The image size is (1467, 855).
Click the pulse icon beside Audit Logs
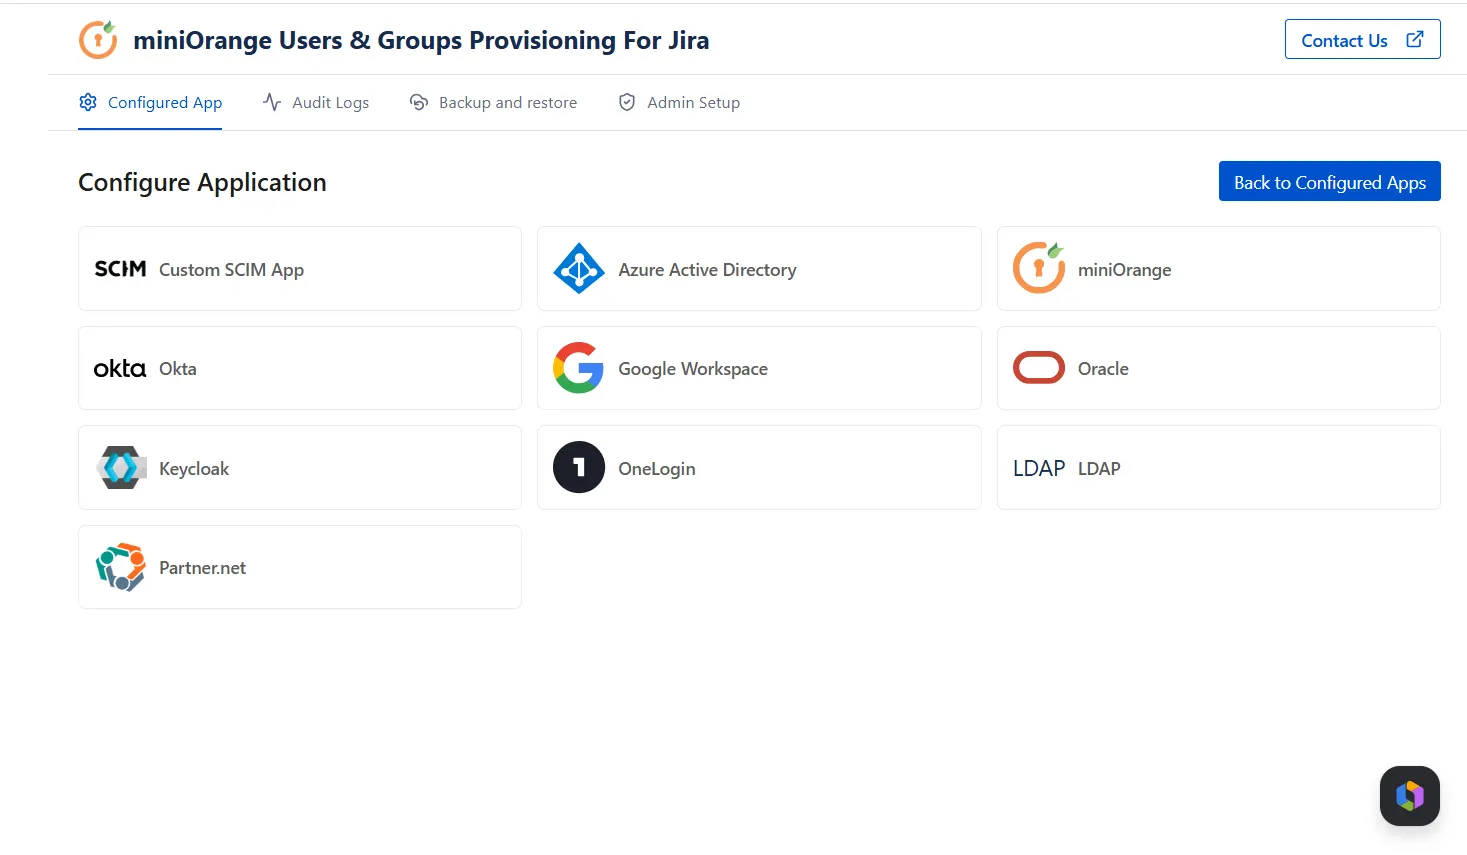272,102
